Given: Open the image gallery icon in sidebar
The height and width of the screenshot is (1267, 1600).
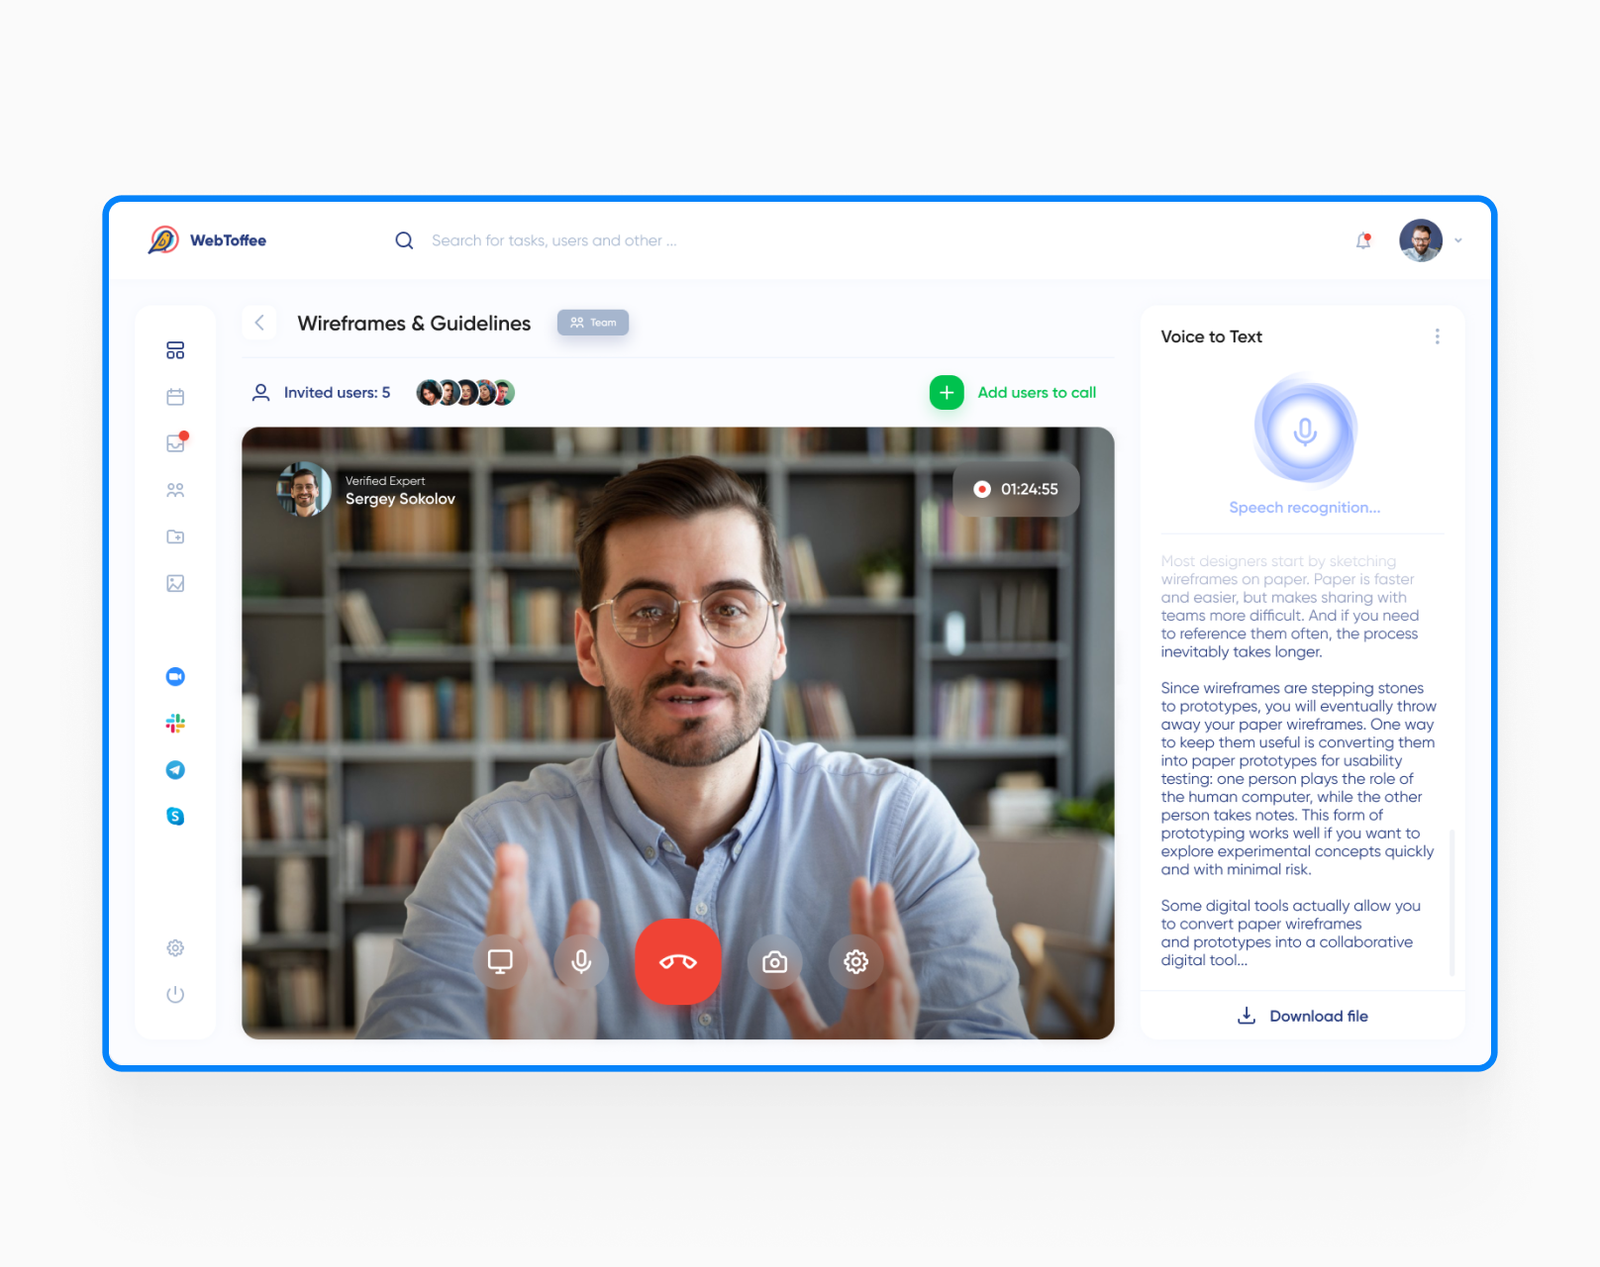Looking at the screenshot, I should click(175, 583).
